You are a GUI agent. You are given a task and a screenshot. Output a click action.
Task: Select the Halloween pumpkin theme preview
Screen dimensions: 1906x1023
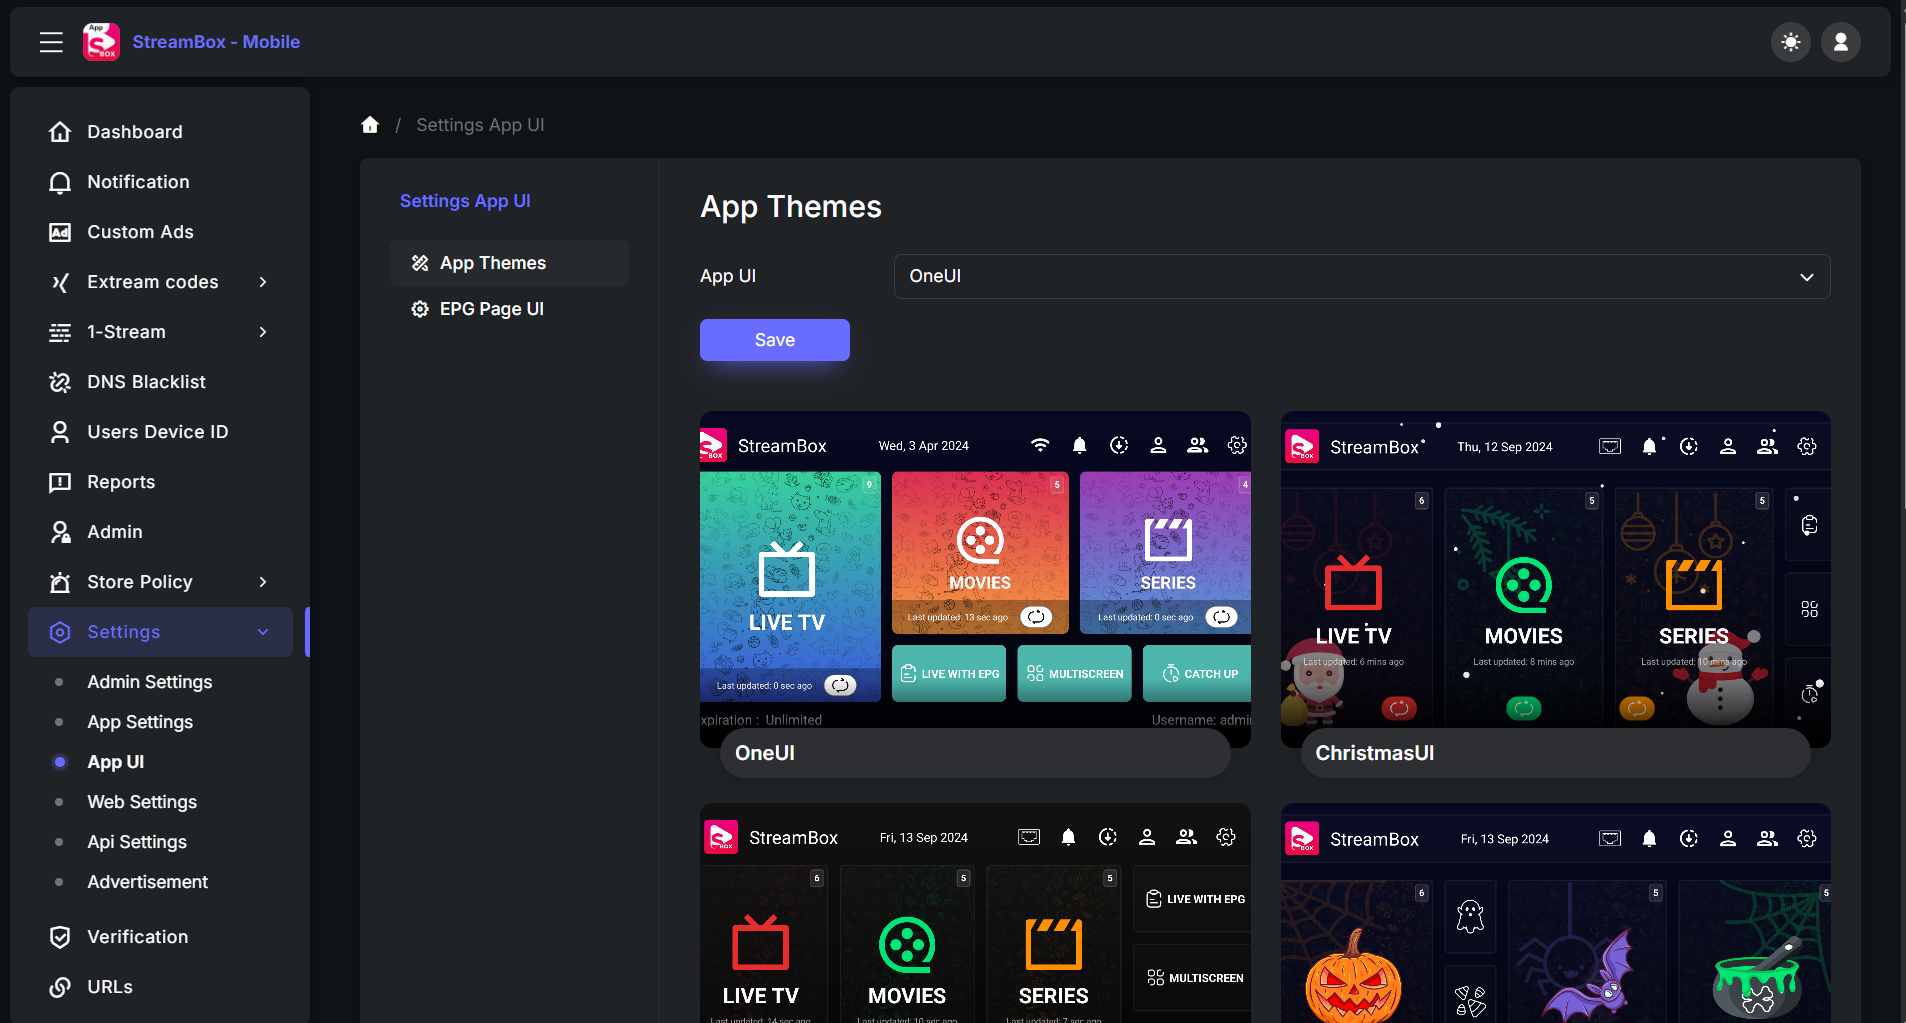(1555, 913)
